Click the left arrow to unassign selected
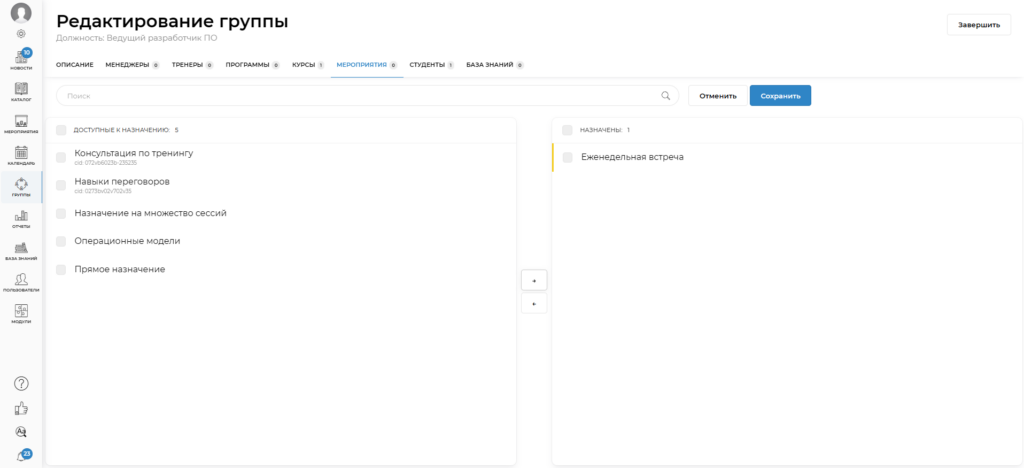Image resolution: width=1024 pixels, height=468 pixels. (534, 304)
